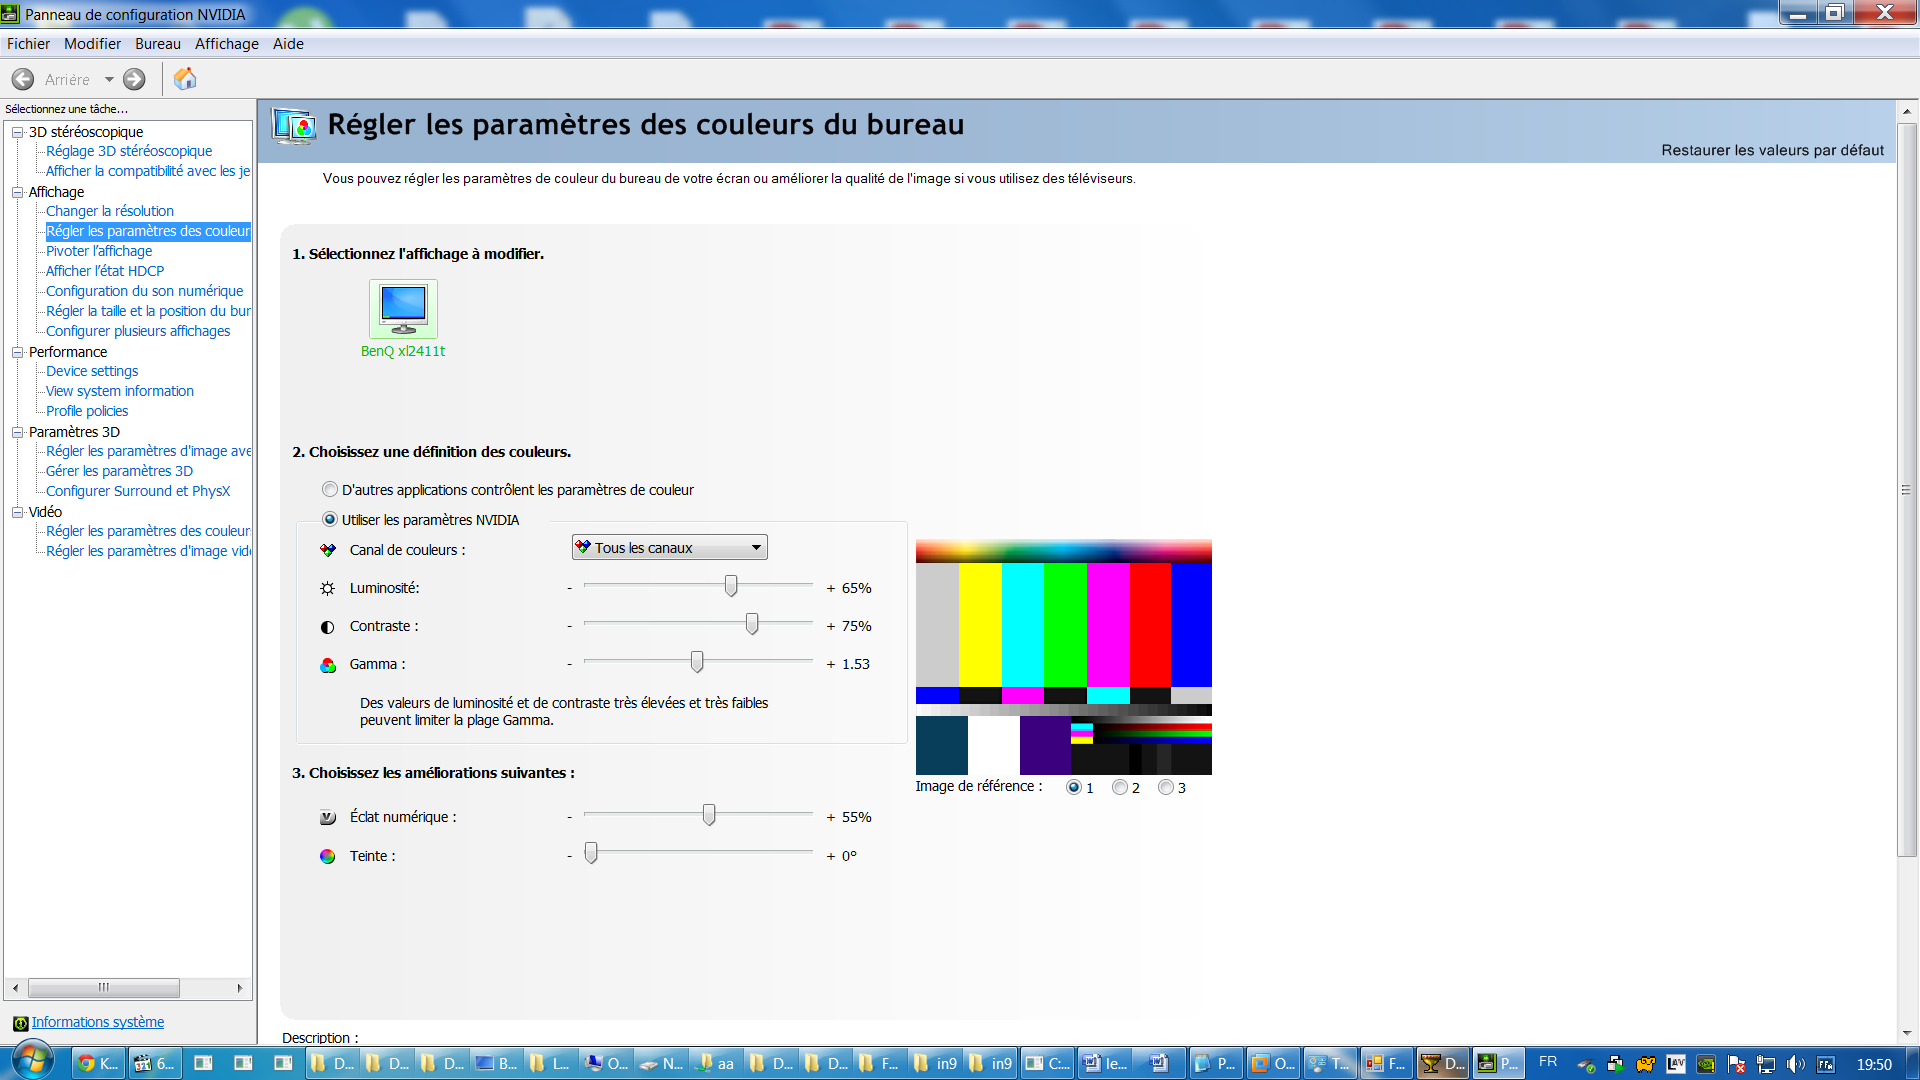Click the Back arrow navigation icon
Image resolution: width=1920 pixels, height=1080 pixels.
tap(23, 79)
